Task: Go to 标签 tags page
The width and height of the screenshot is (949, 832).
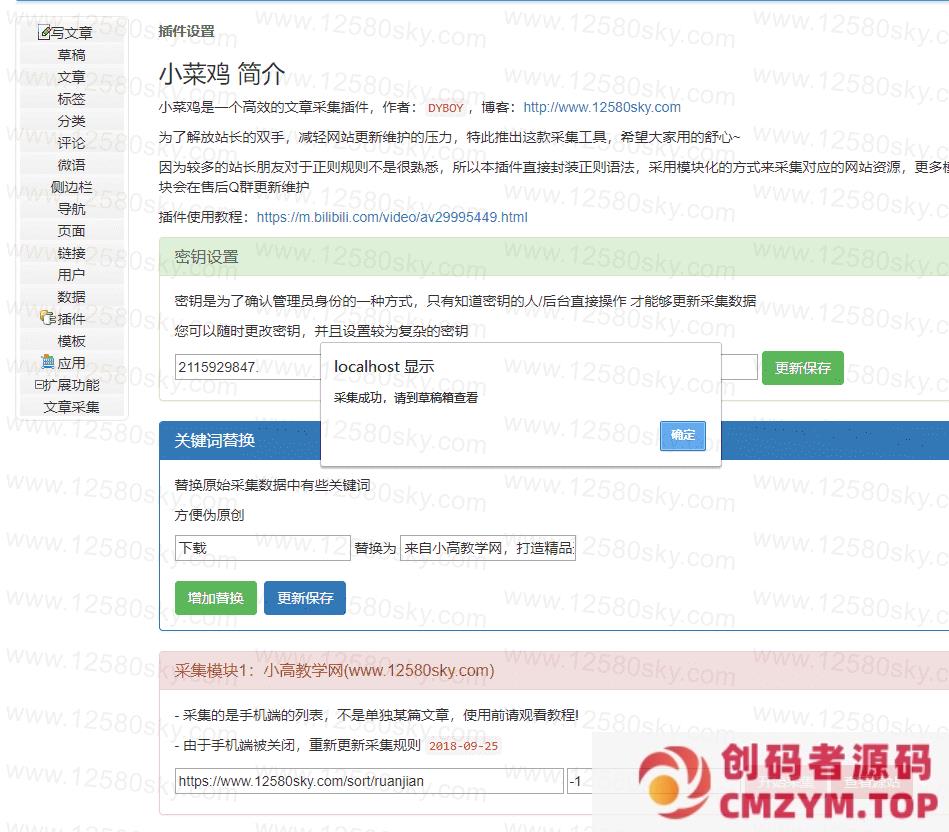Action: 71,99
